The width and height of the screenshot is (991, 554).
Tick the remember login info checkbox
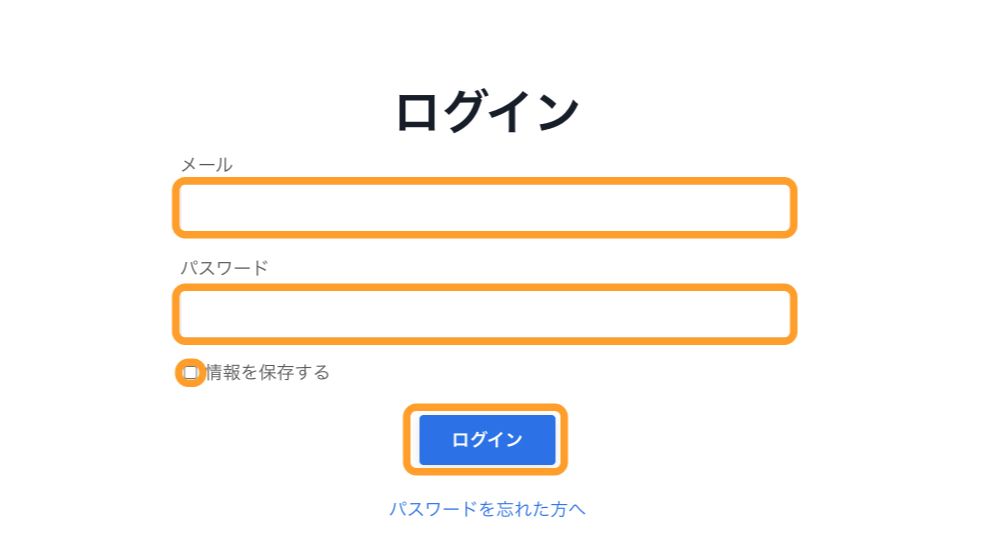click(x=190, y=373)
